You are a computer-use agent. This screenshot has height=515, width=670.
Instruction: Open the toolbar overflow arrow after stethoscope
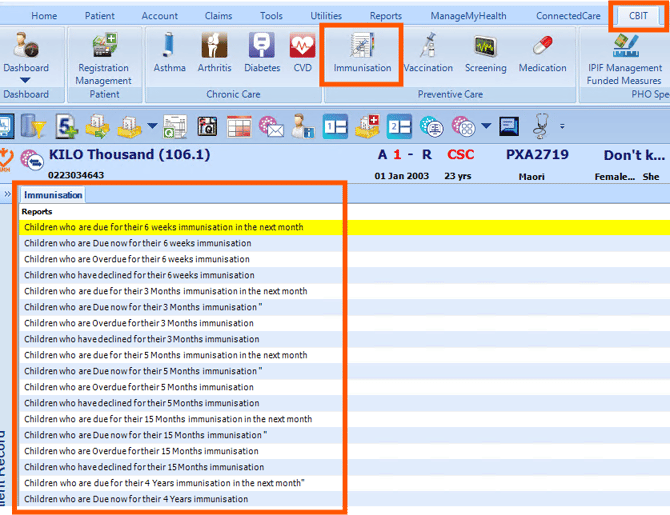pyautogui.click(x=562, y=127)
